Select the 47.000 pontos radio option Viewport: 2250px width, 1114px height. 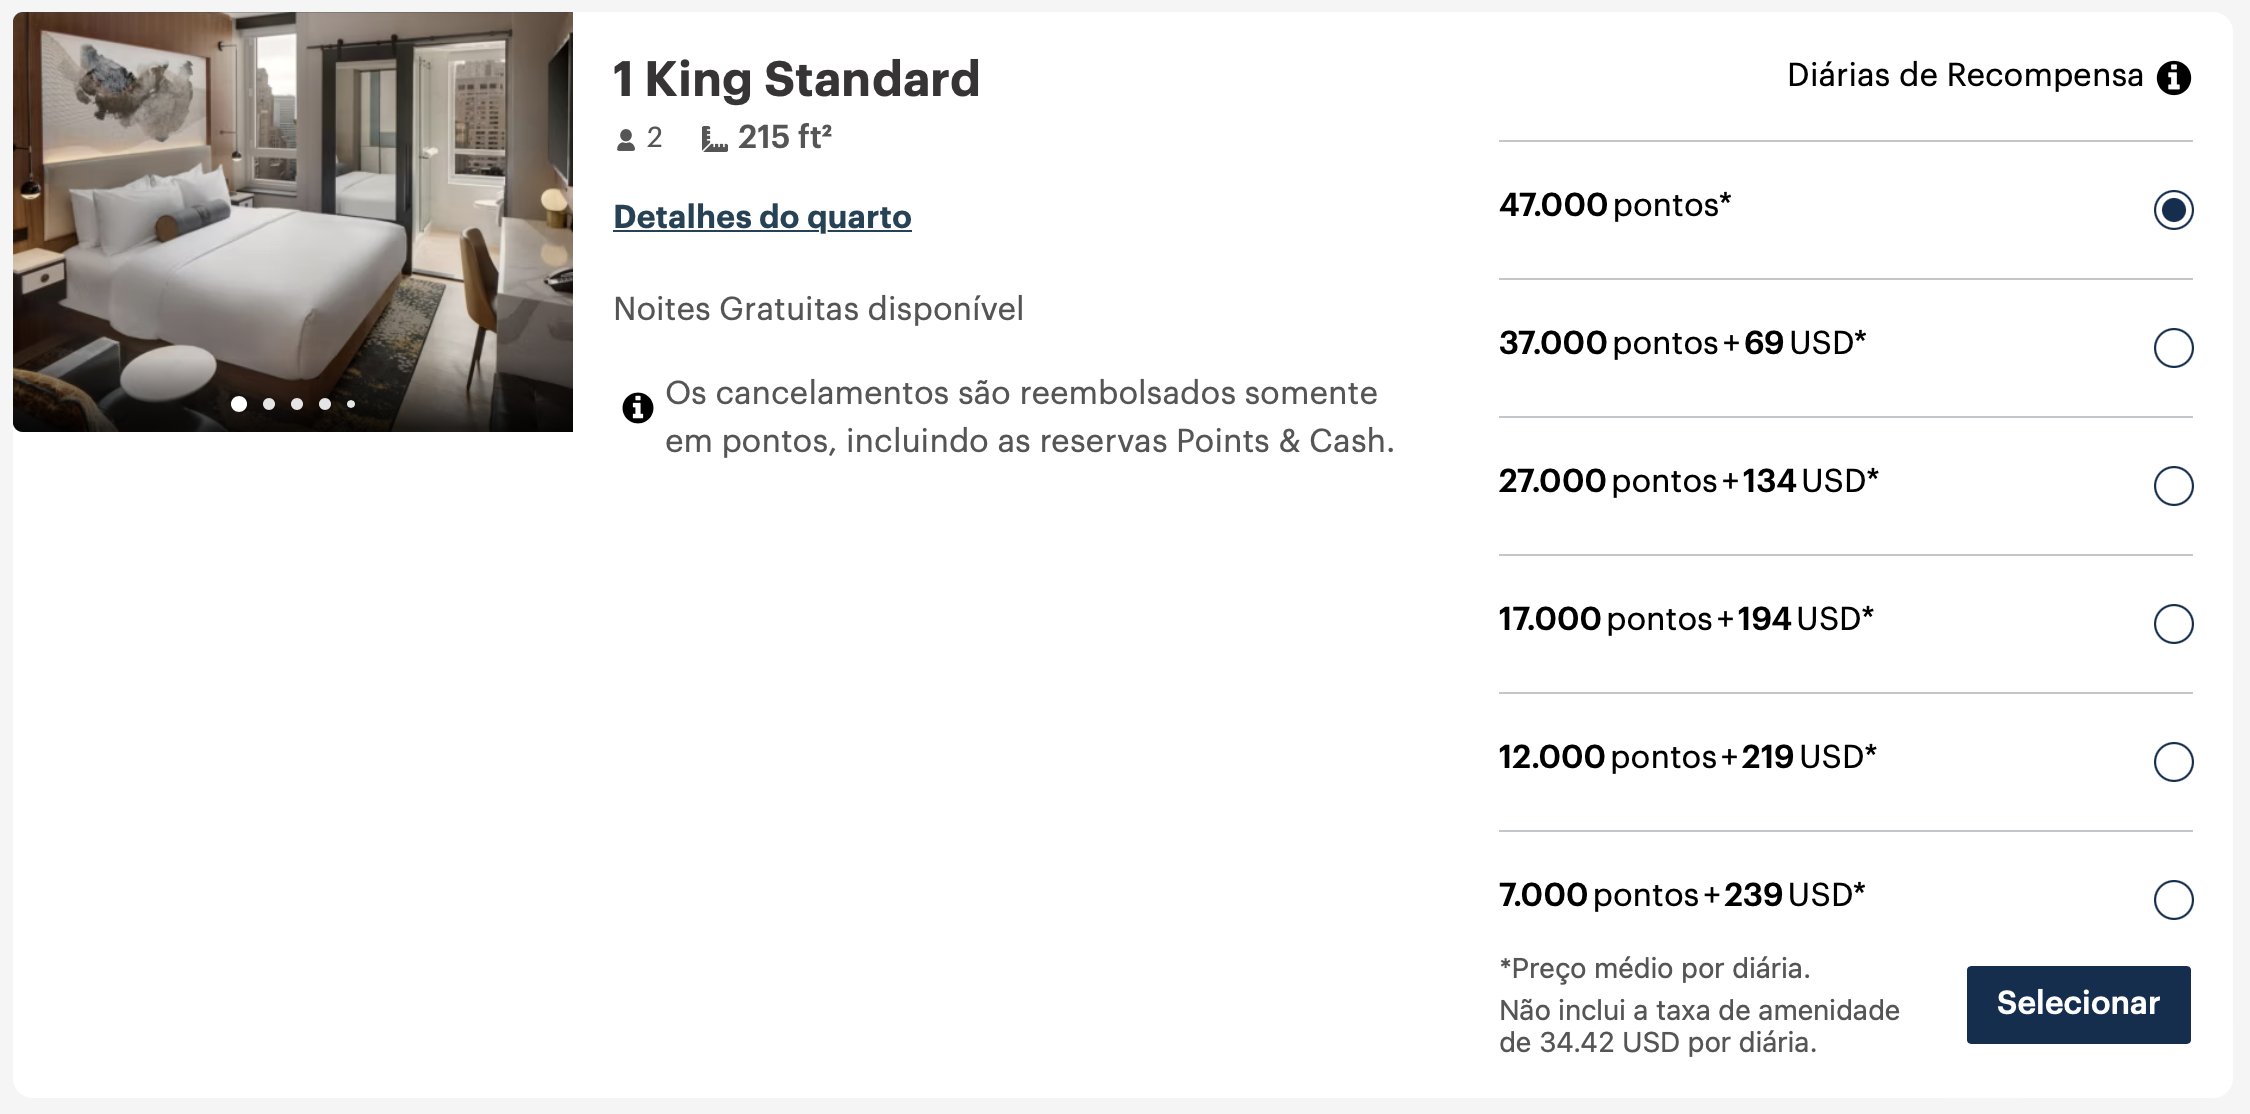click(x=2173, y=210)
